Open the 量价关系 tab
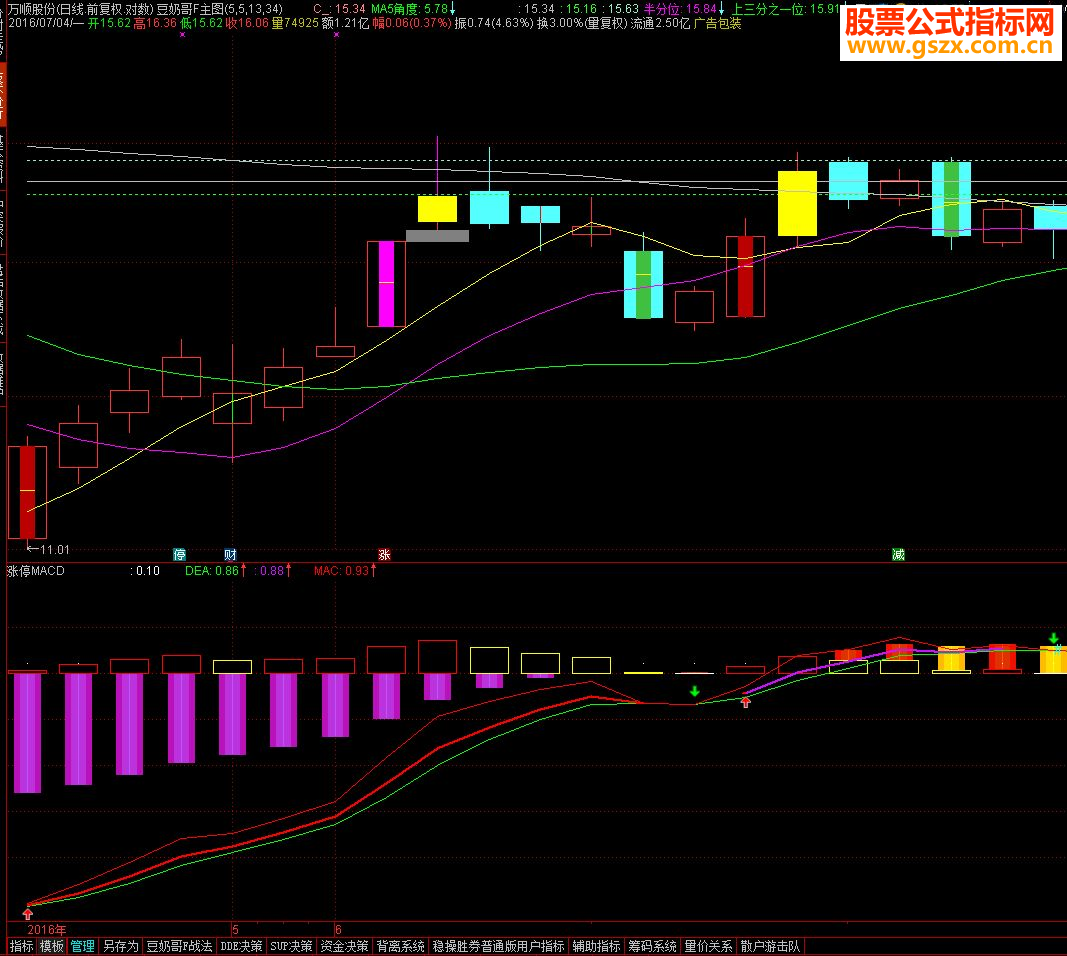This screenshot has height=956, width=1067. (708, 946)
